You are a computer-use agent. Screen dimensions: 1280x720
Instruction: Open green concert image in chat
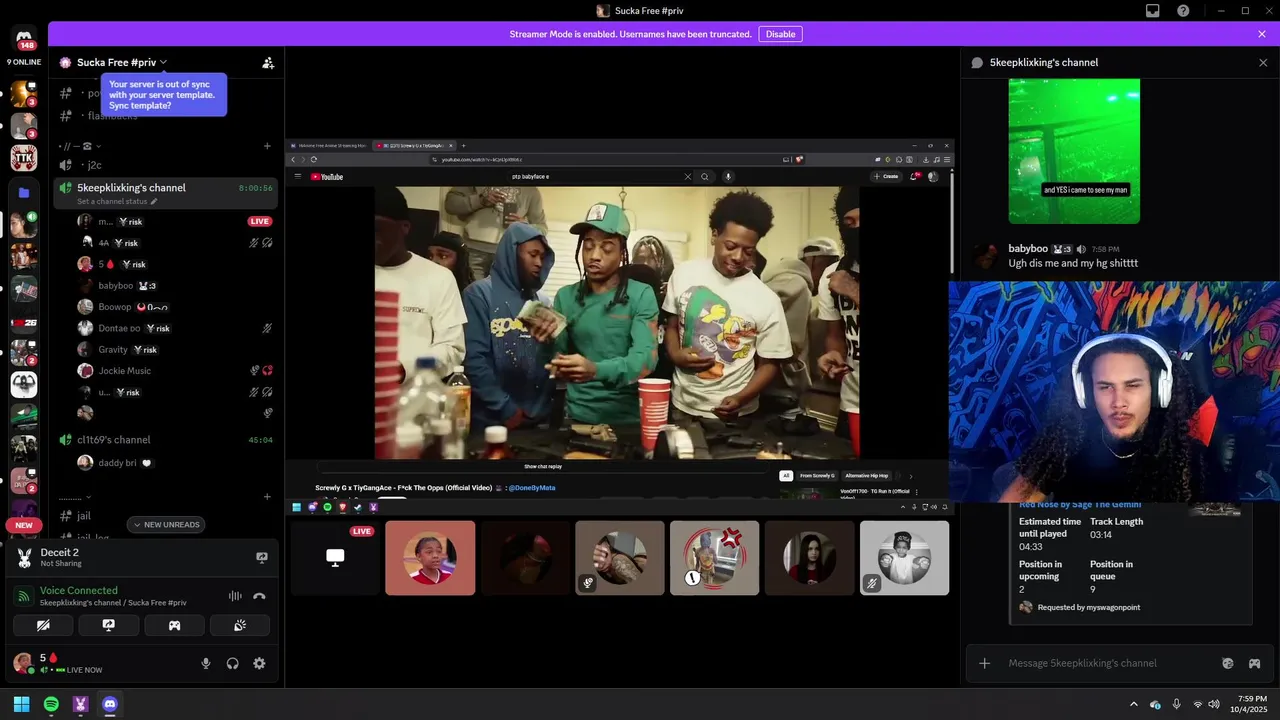1074,151
